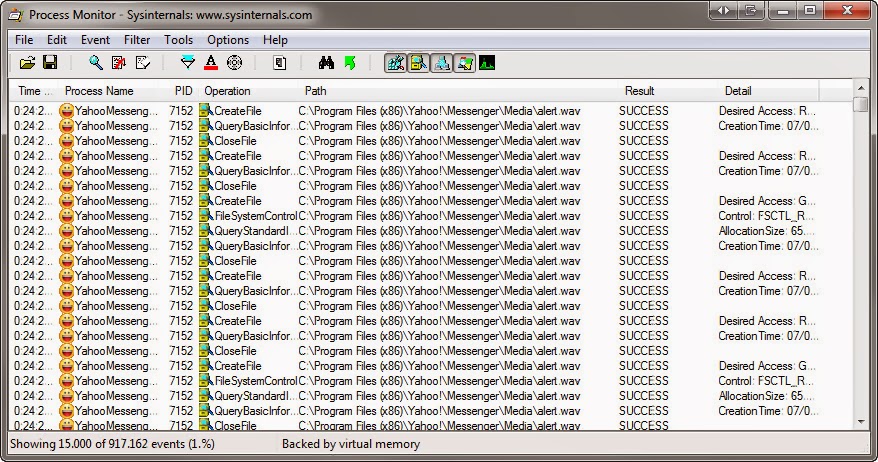Open Highlight settings with the red A icon

tap(211, 63)
